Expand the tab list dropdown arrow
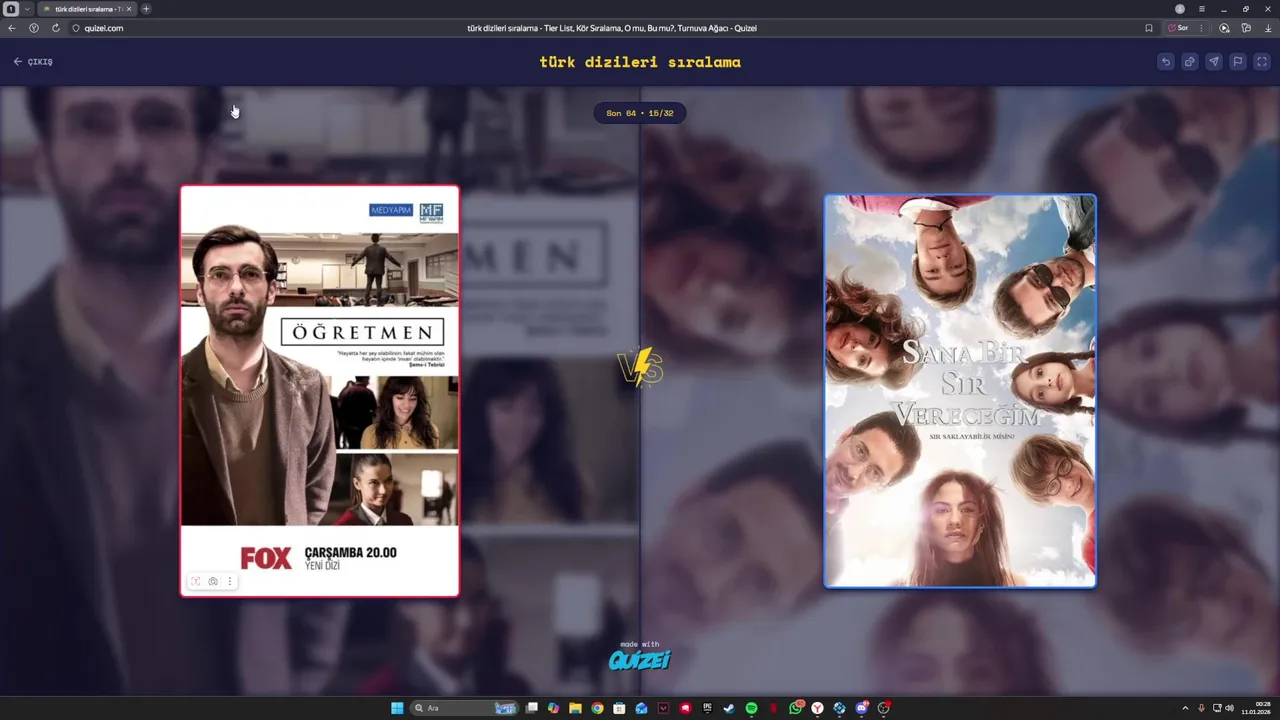 tap(27, 9)
